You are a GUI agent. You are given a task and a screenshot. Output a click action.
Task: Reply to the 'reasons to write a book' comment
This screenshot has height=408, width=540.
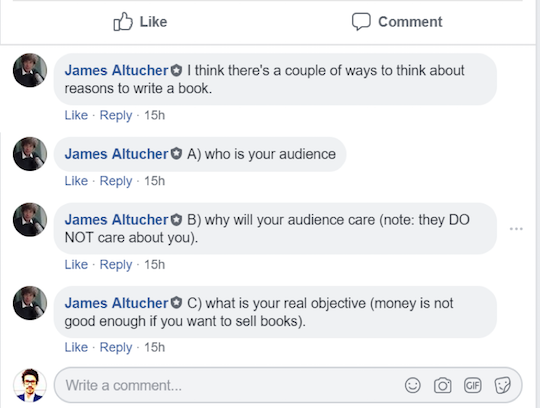[x=116, y=115]
